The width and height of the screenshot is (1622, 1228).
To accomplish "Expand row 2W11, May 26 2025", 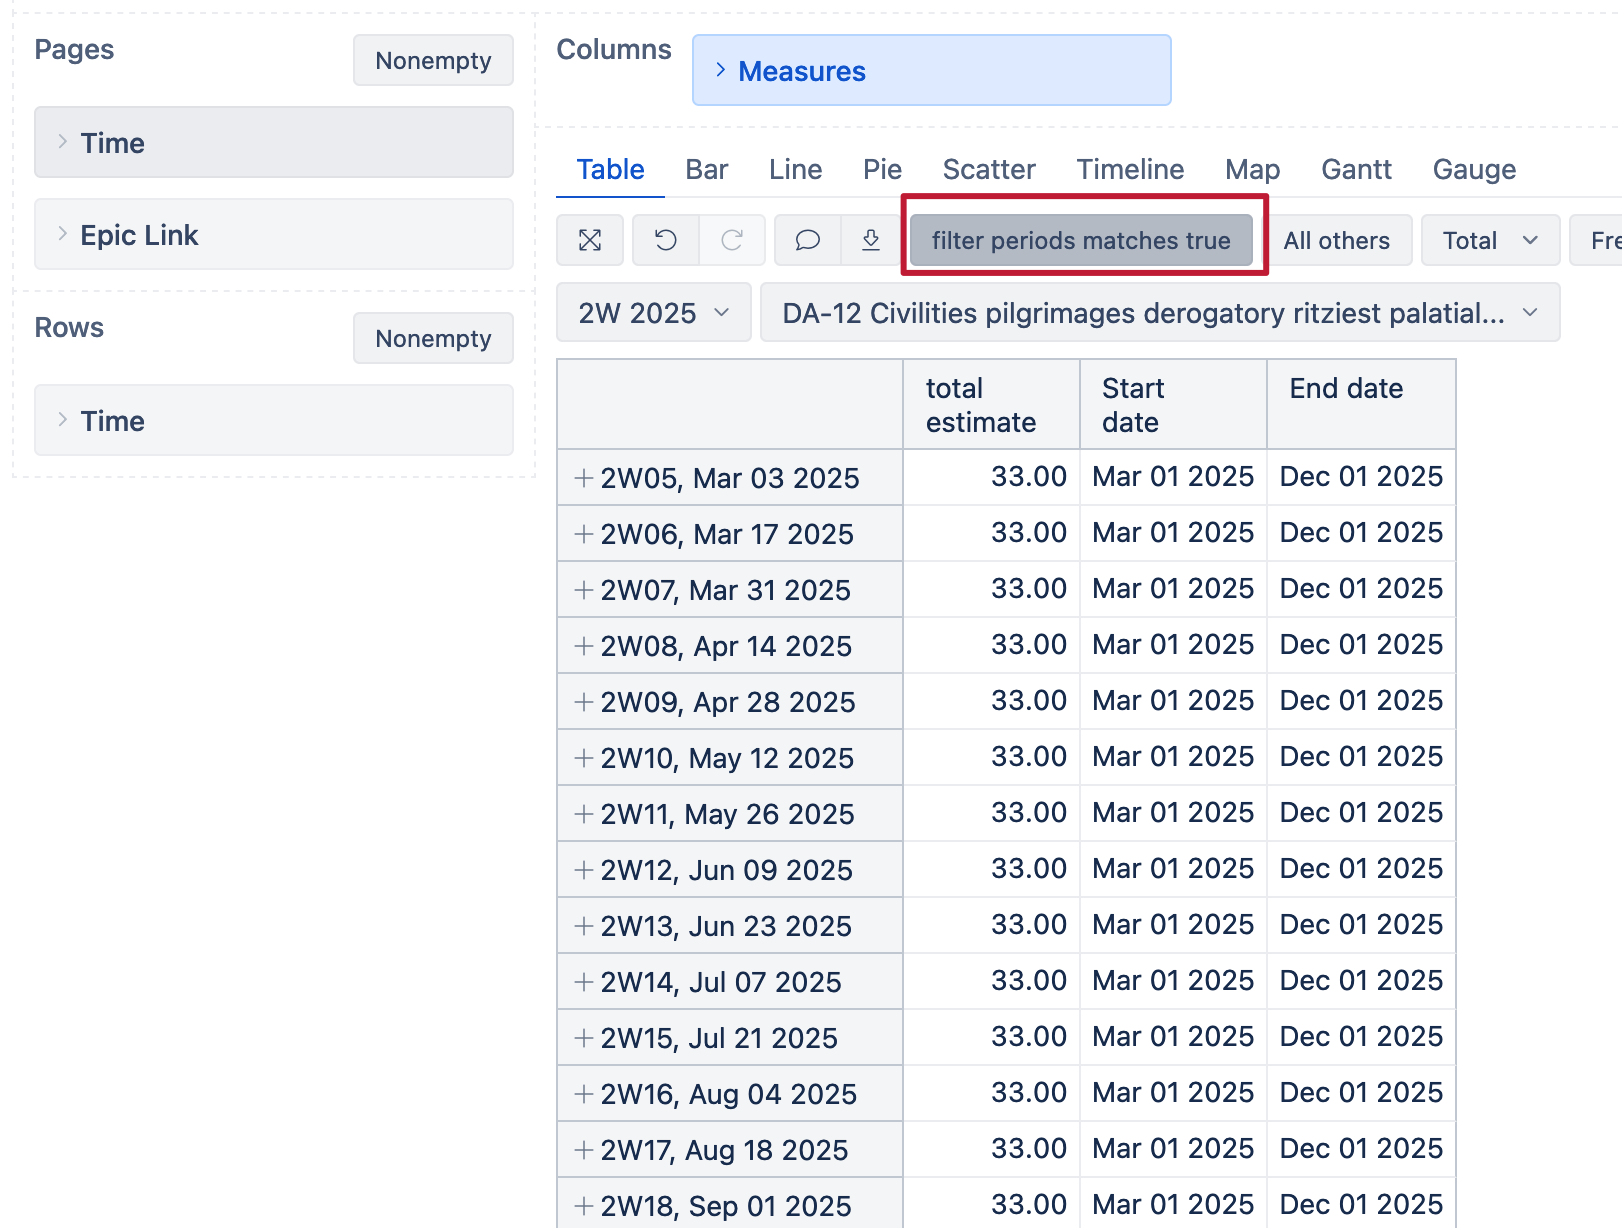I will (584, 814).
